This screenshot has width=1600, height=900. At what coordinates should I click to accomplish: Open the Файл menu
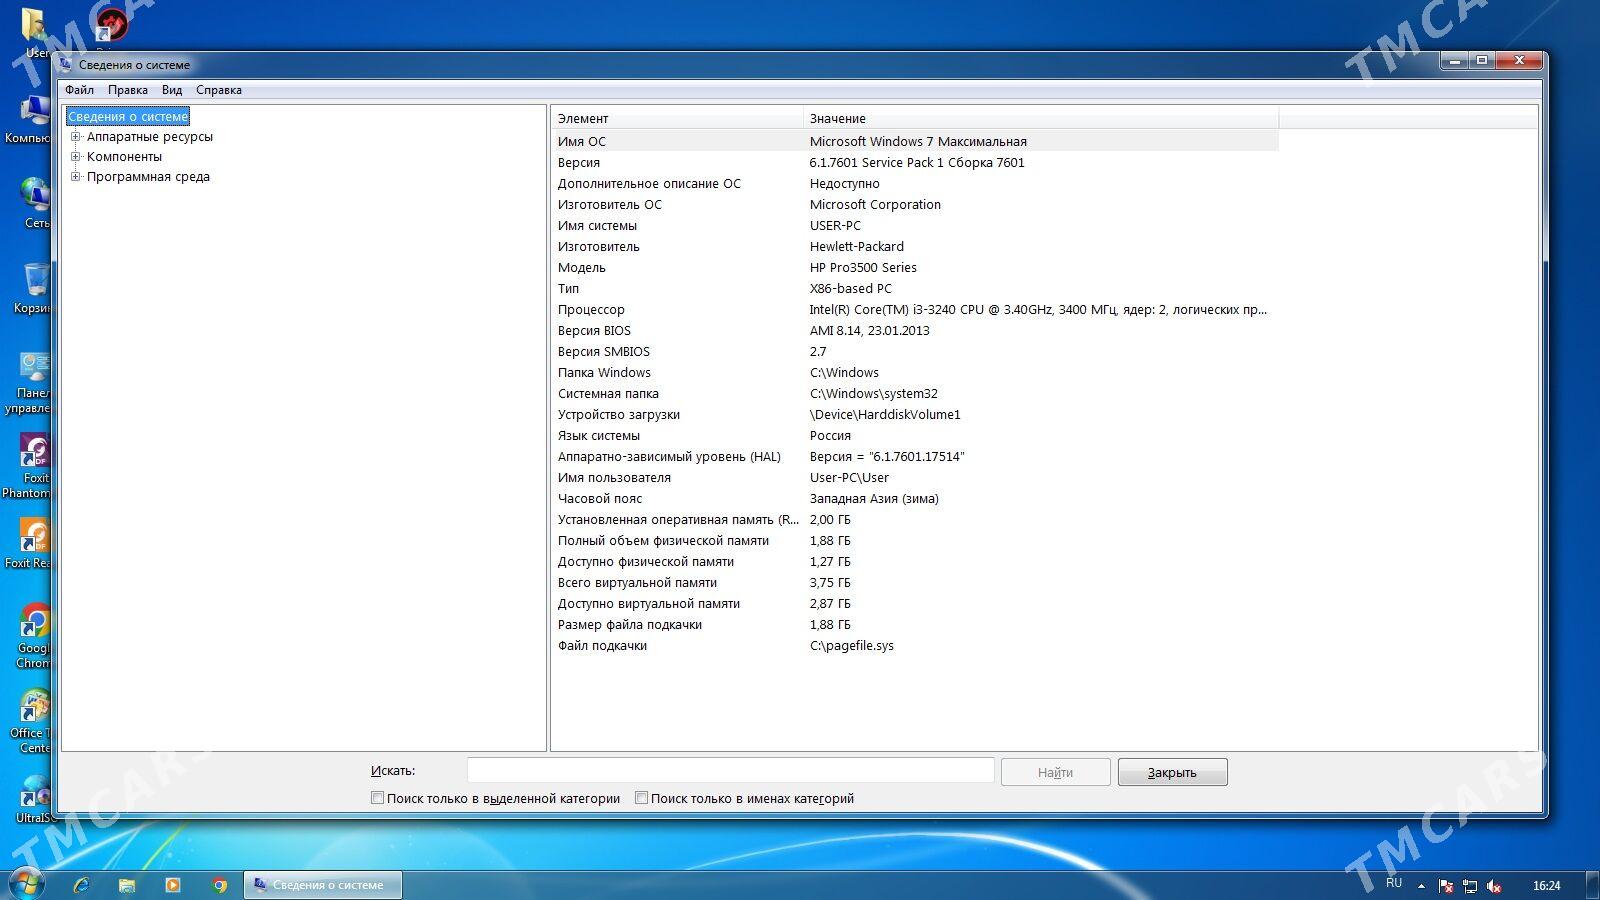pos(79,90)
